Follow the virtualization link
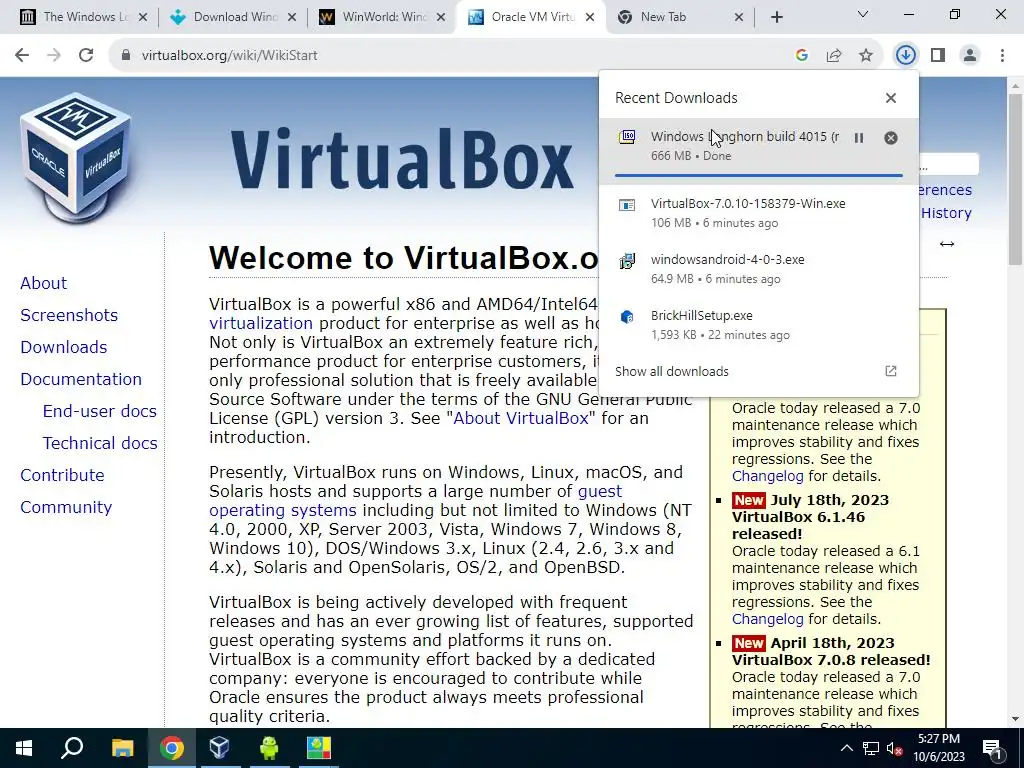 [x=261, y=323]
